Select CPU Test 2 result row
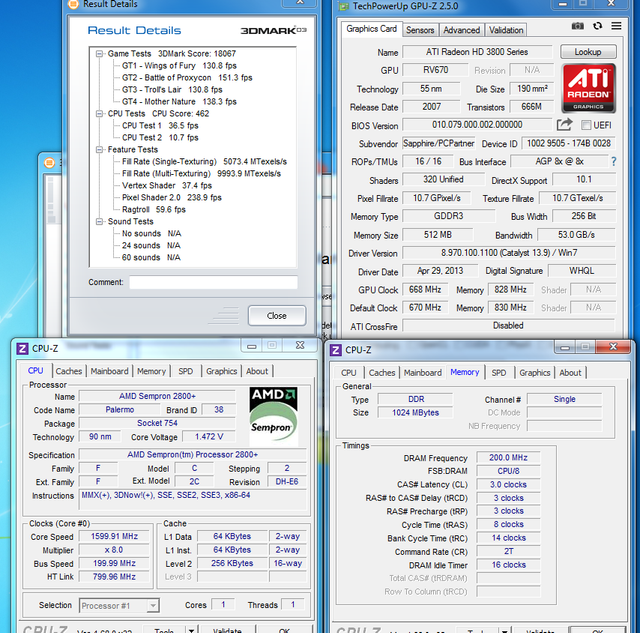Screen dimensions: 640x633 click(x=160, y=138)
